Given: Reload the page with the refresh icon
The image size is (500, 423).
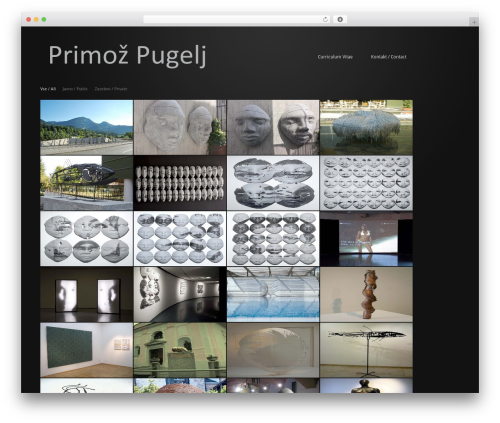Looking at the screenshot, I should click(325, 19).
